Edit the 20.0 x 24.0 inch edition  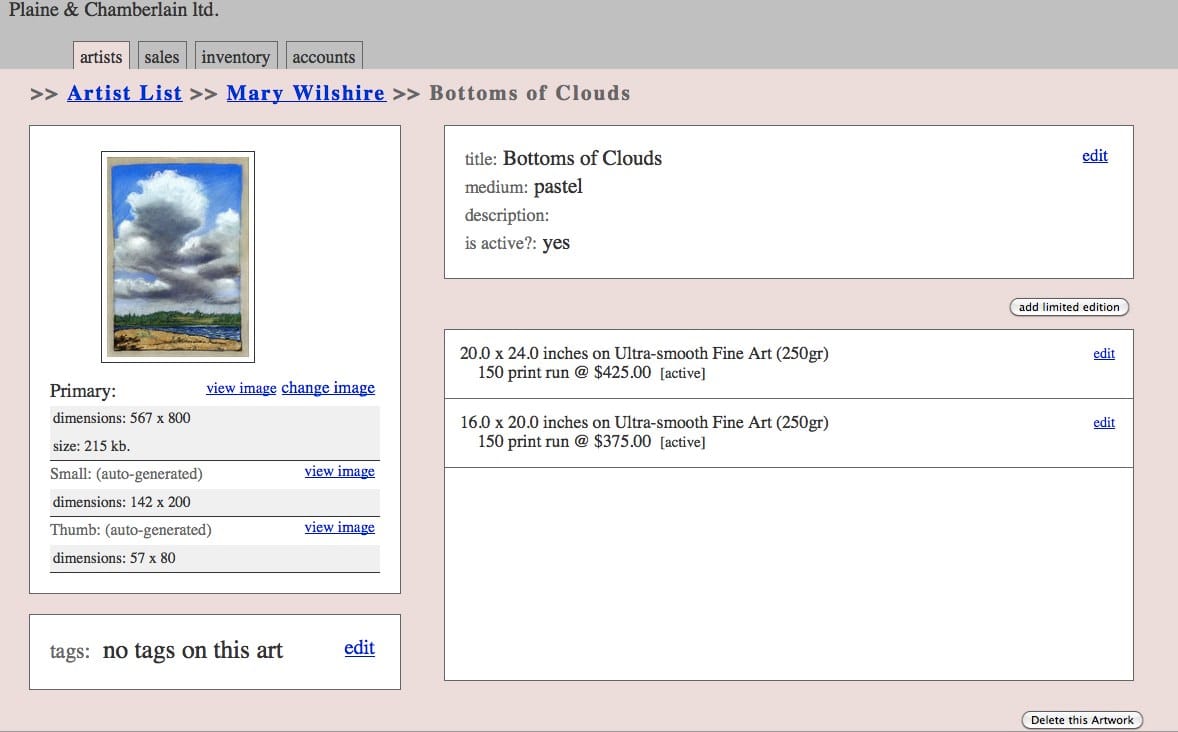[x=1103, y=354]
